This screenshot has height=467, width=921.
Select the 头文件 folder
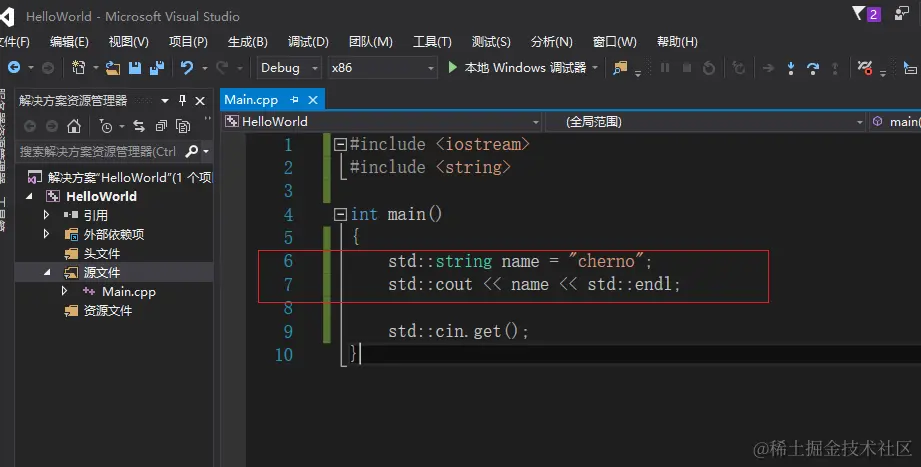pos(101,253)
